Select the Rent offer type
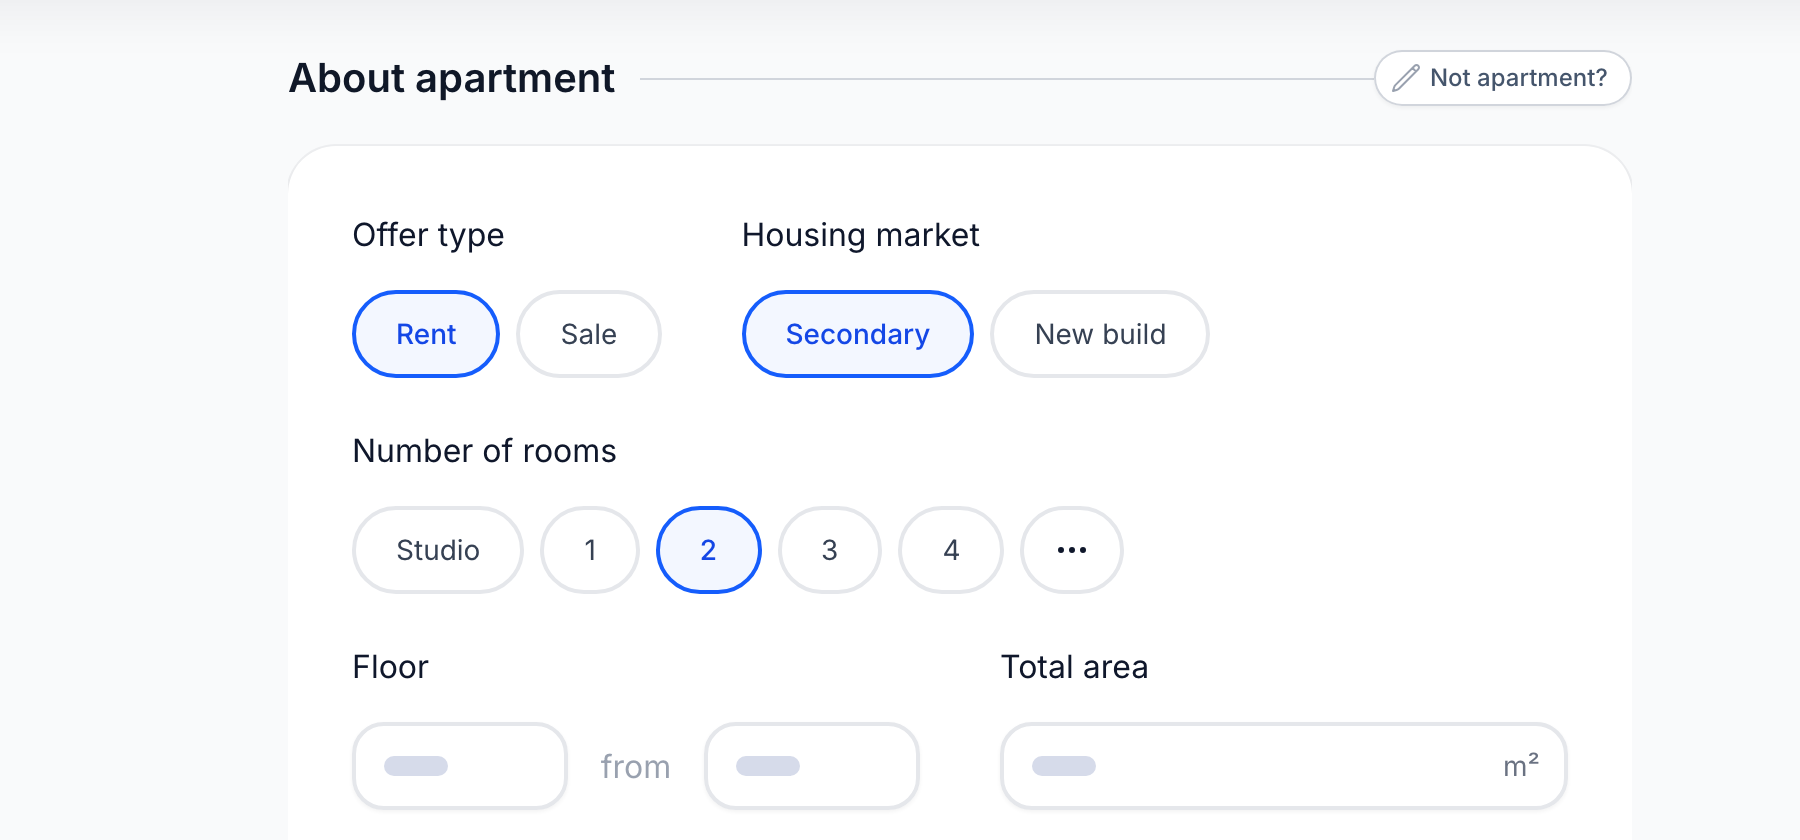 [426, 334]
